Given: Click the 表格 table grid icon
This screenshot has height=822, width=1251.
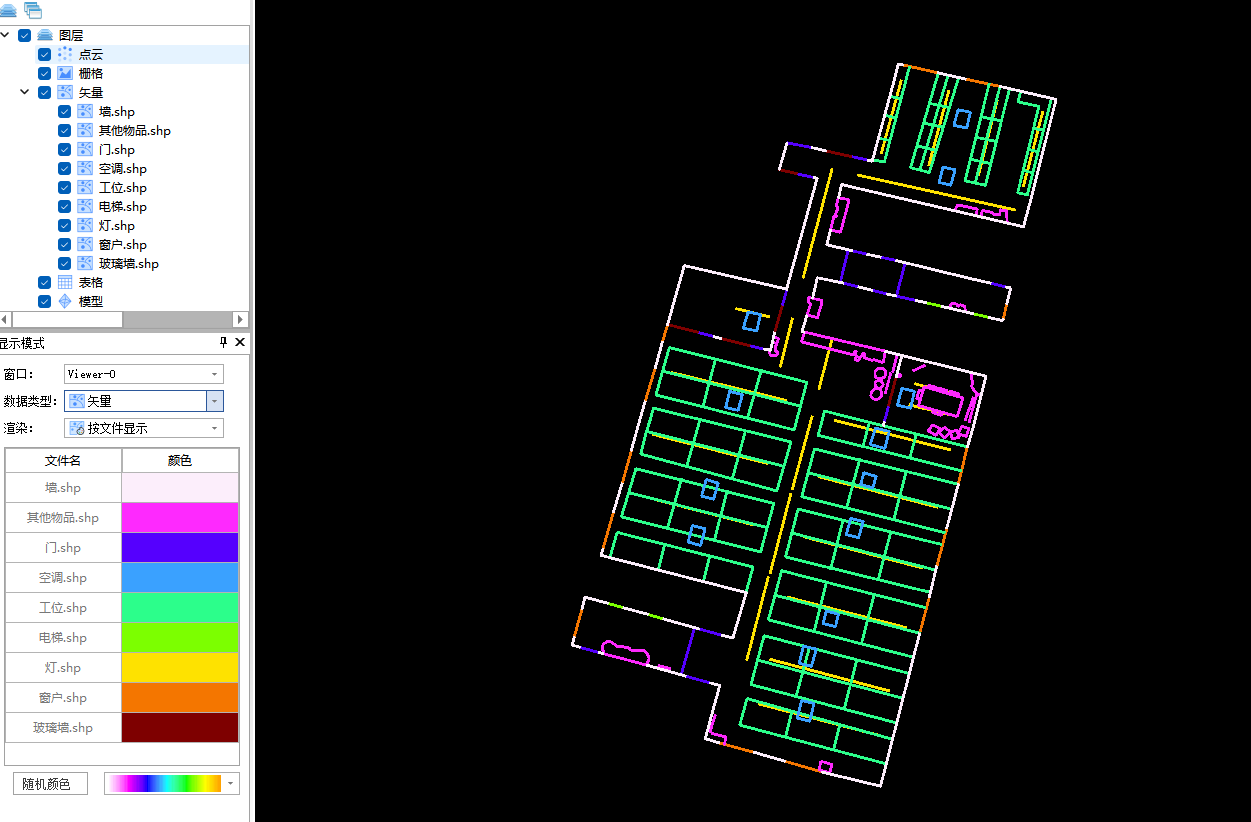Looking at the screenshot, I should pyautogui.click(x=65, y=282).
